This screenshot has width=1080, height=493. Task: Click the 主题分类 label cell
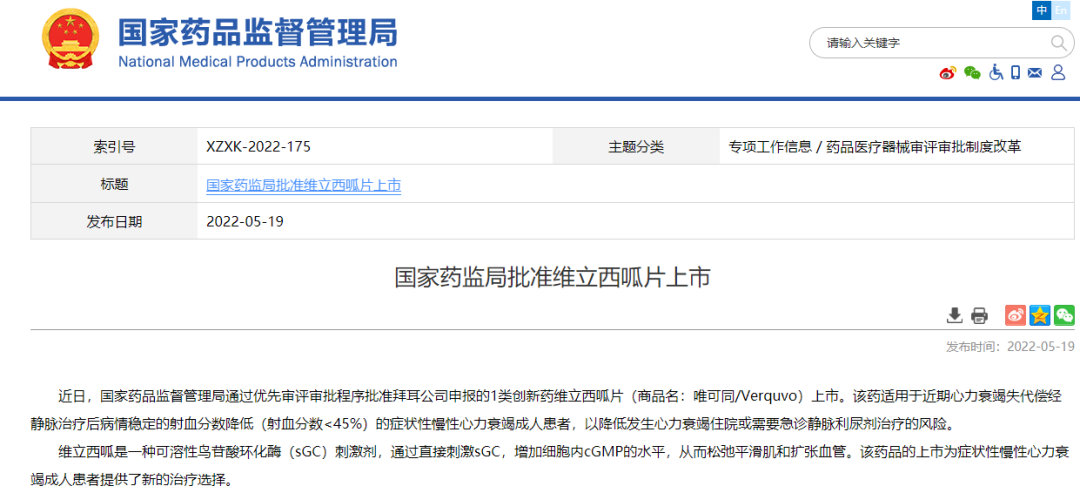pyautogui.click(x=636, y=147)
